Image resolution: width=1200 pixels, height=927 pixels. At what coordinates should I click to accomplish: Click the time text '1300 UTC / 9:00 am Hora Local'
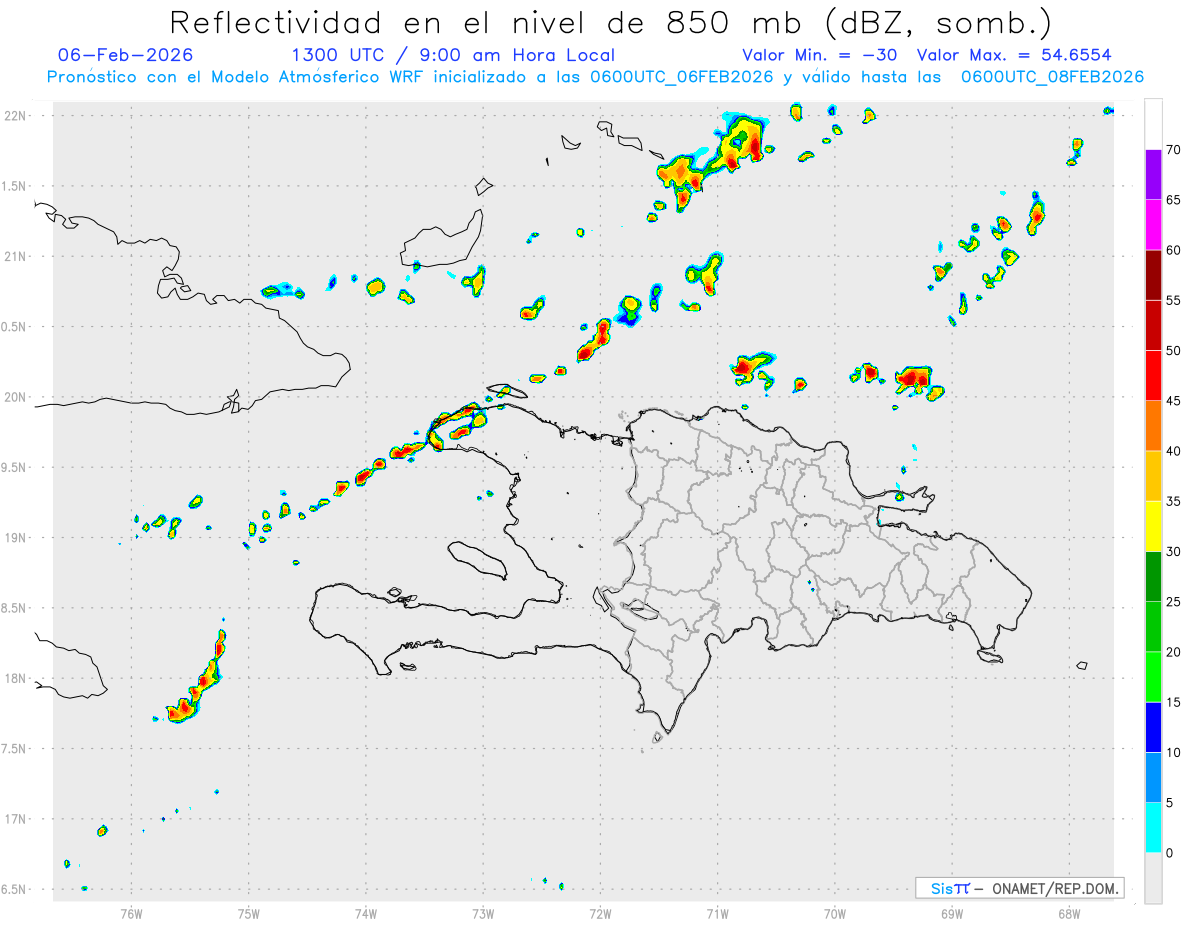click(x=453, y=55)
